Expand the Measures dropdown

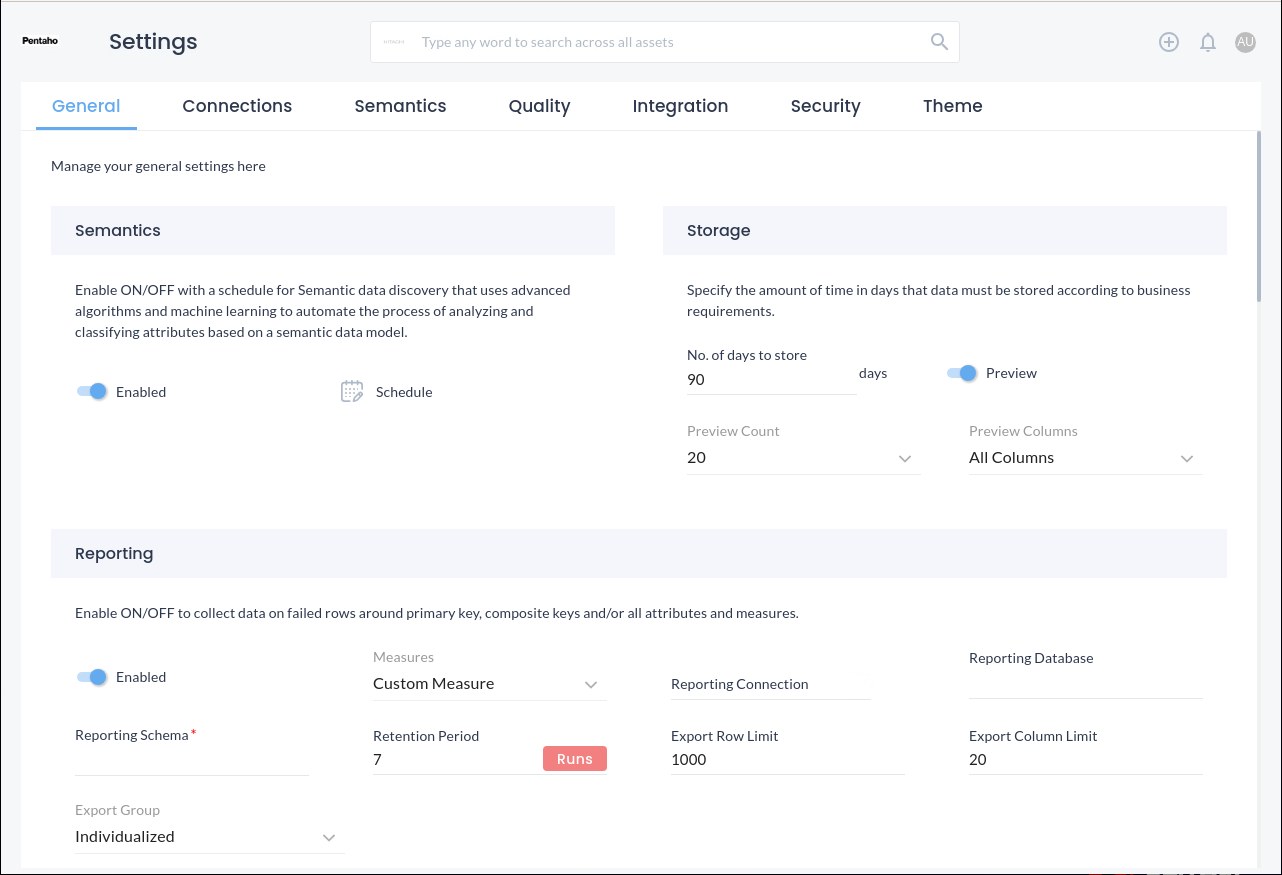click(488, 684)
